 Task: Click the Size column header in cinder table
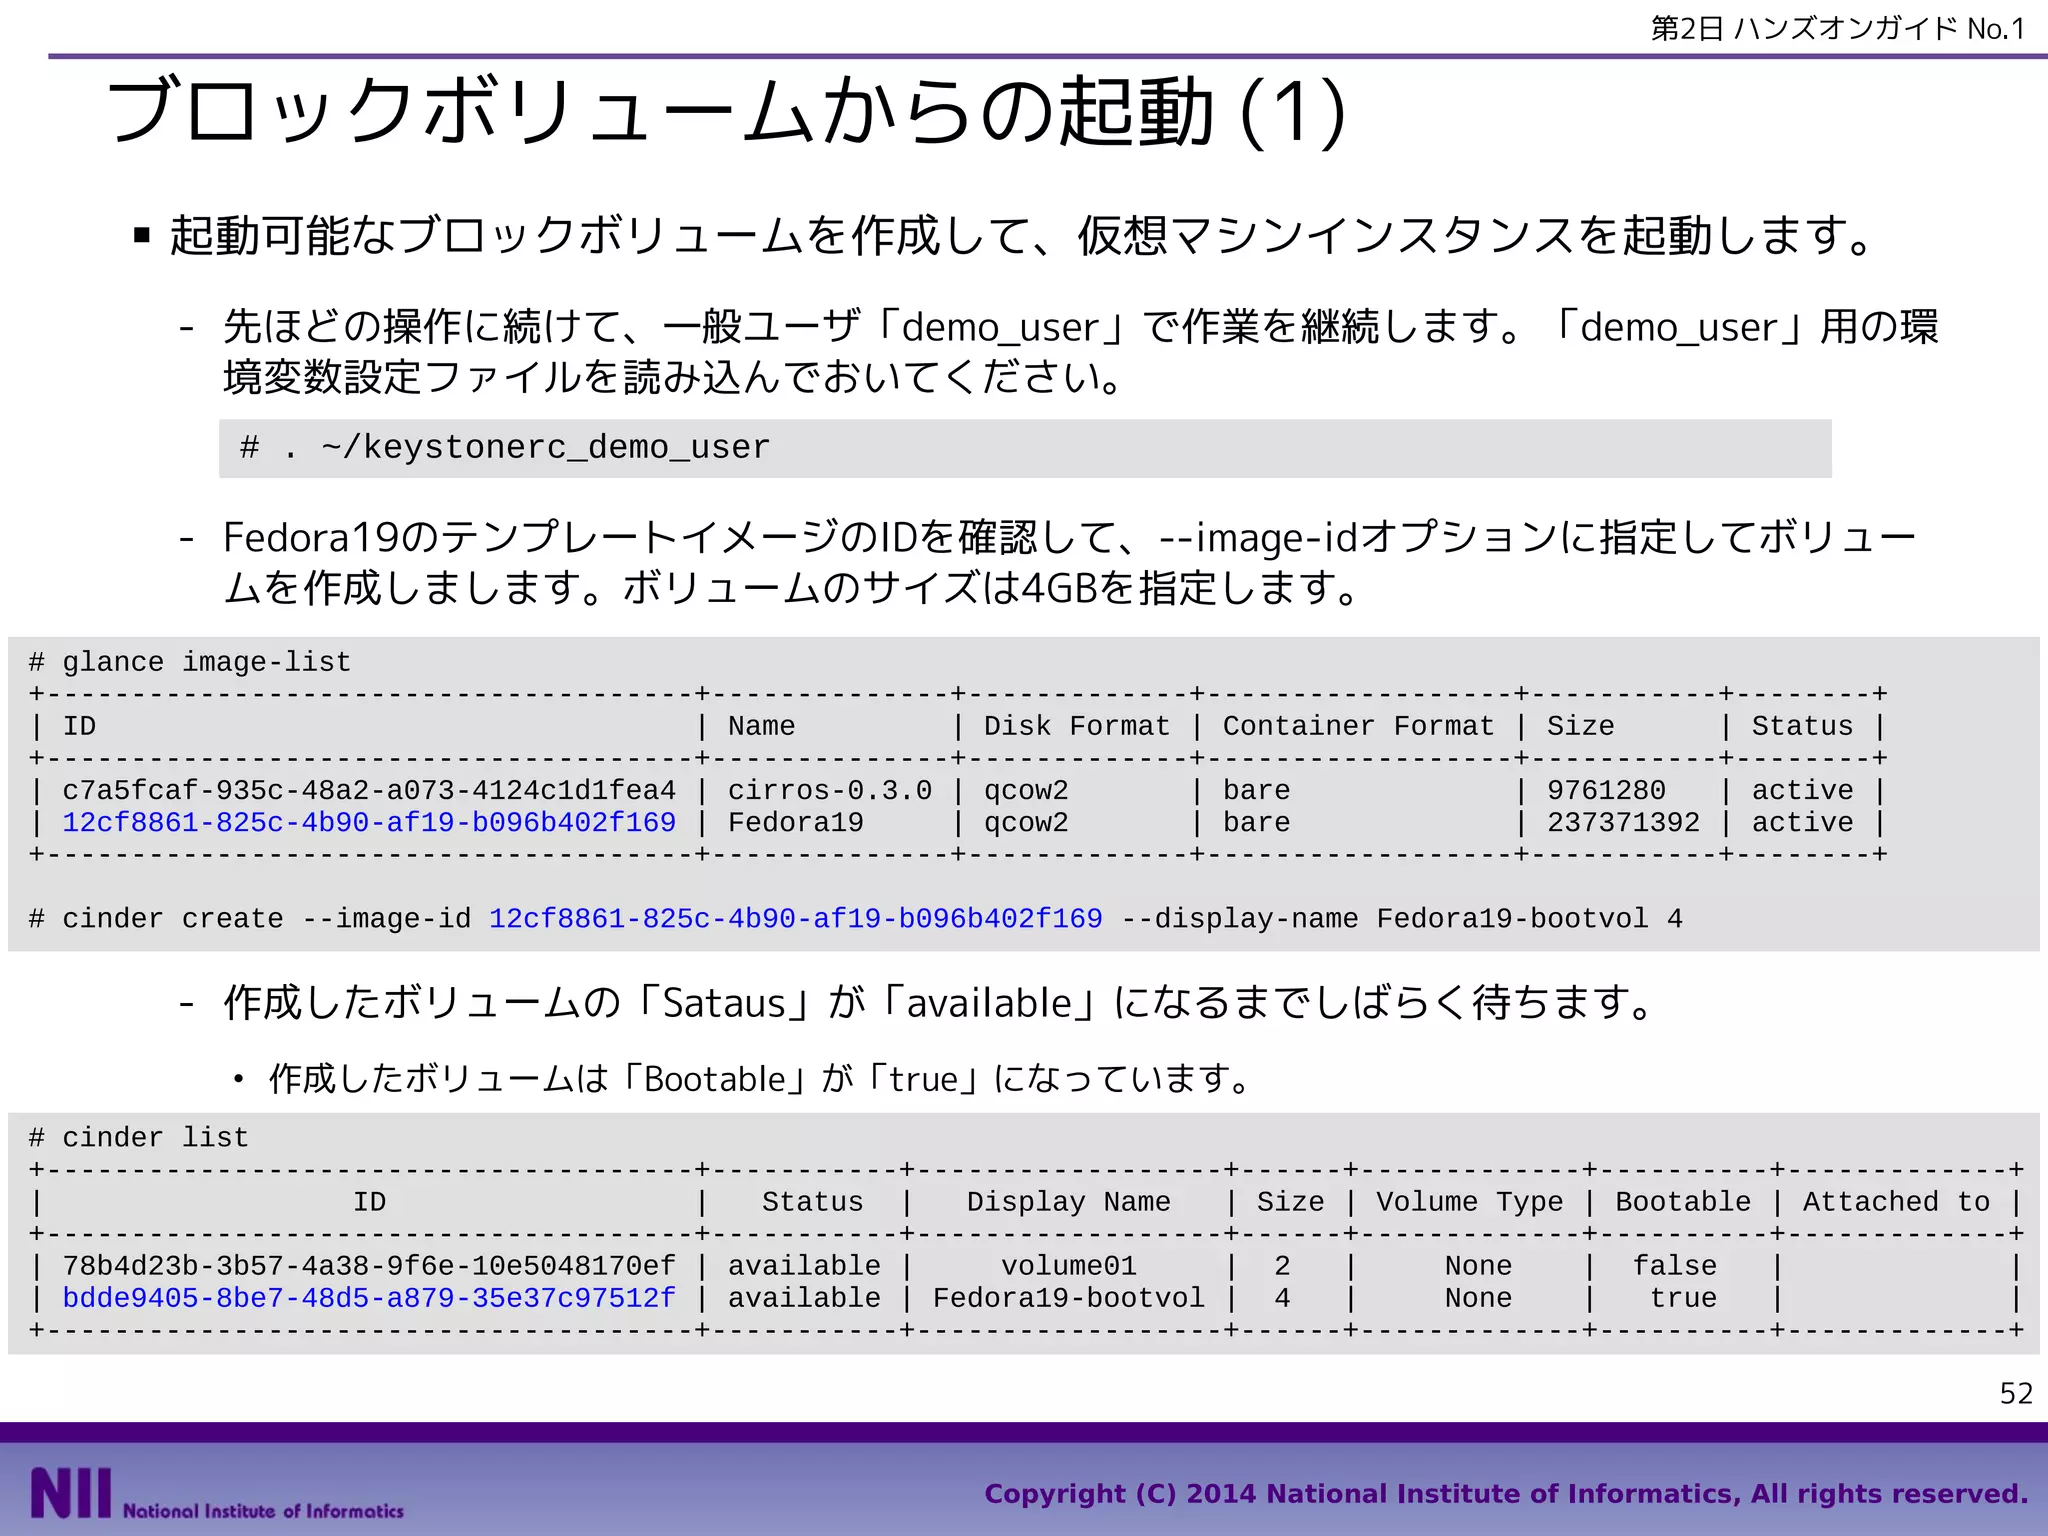coord(1290,1201)
